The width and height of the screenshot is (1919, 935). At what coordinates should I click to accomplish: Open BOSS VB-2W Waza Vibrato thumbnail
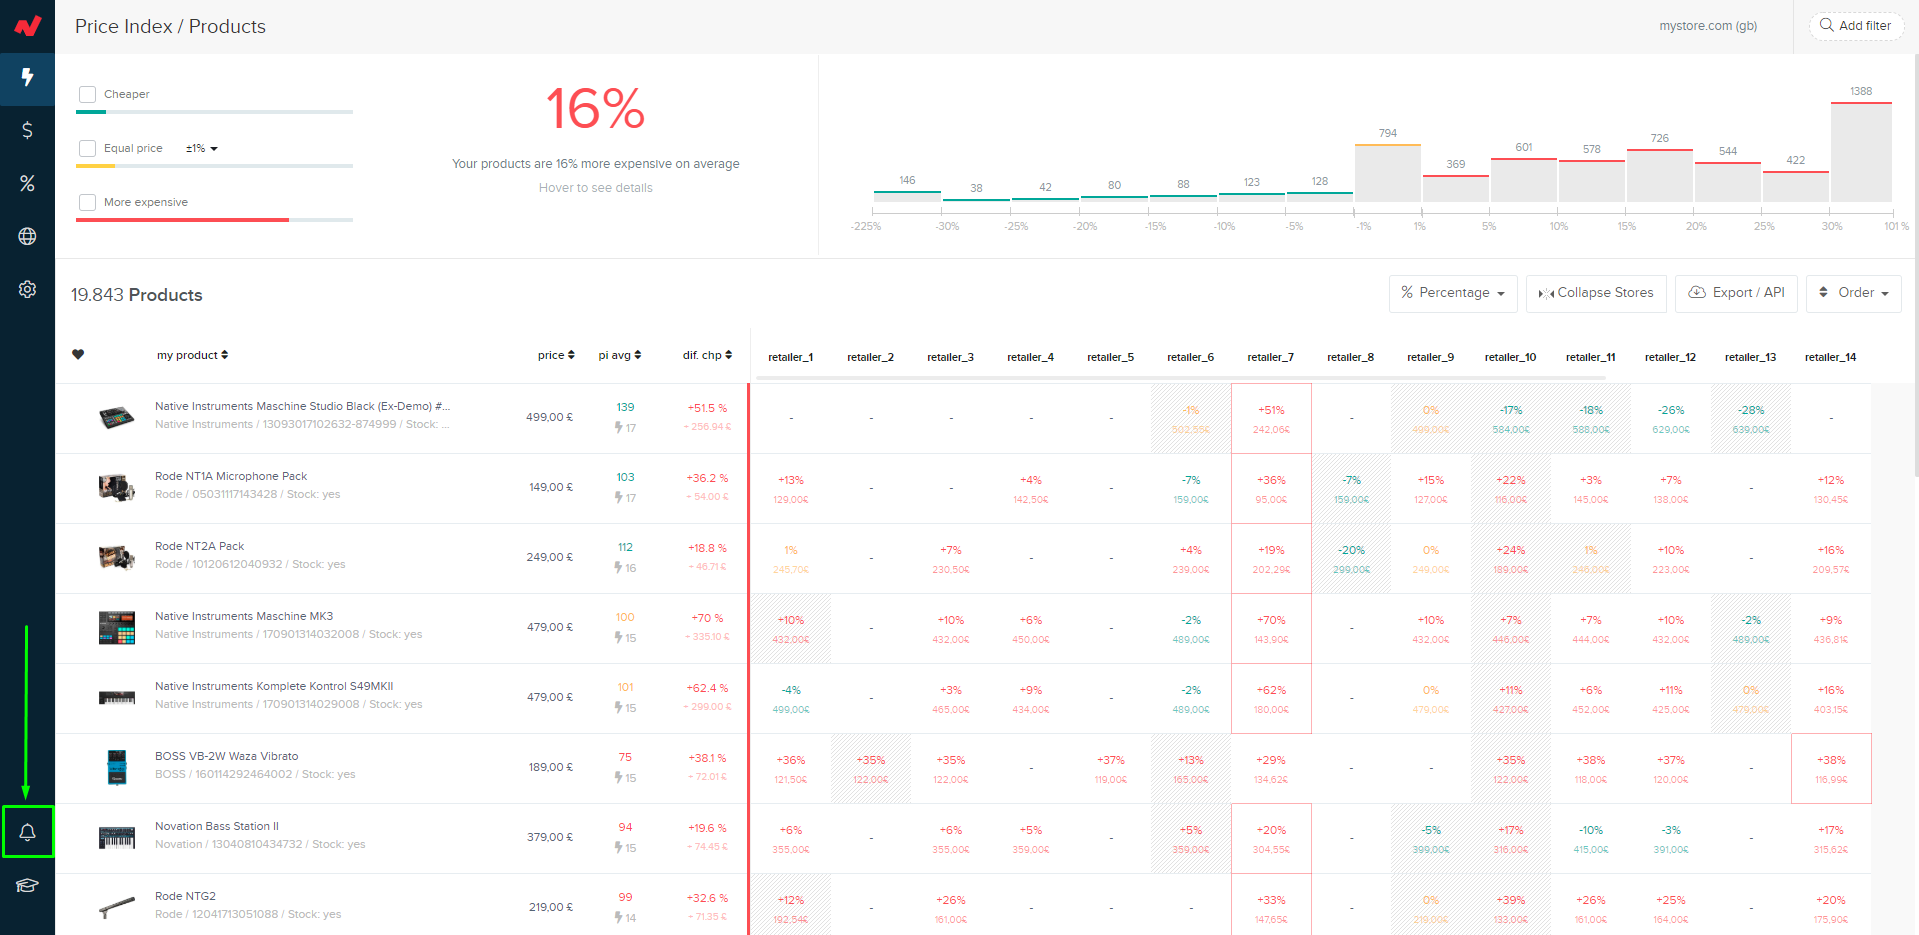(117, 767)
